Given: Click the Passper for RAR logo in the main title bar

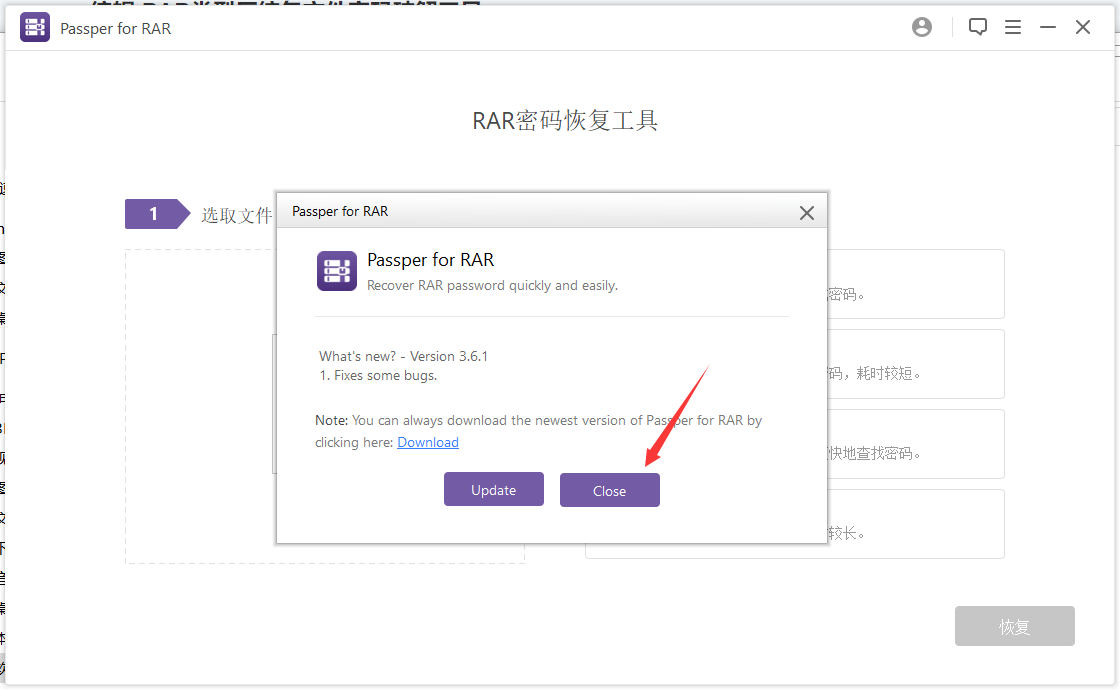Looking at the screenshot, I should (x=35, y=28).
